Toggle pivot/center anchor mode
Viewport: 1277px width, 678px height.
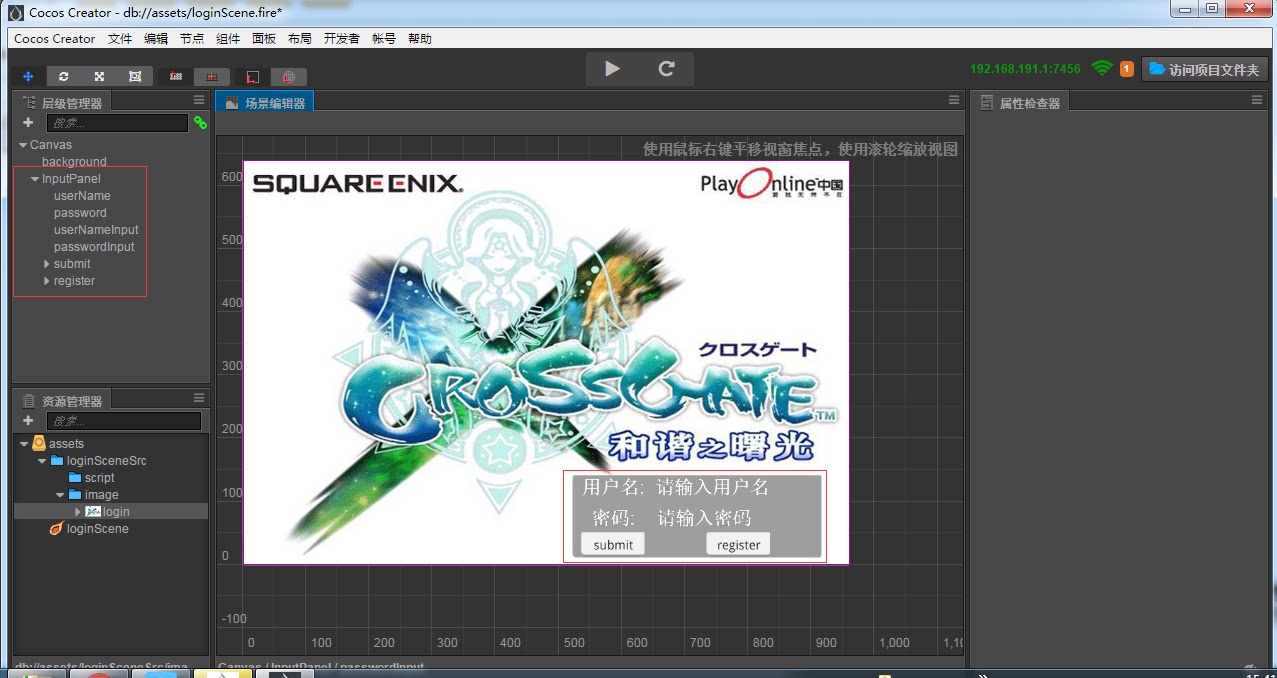pos(176,77)
